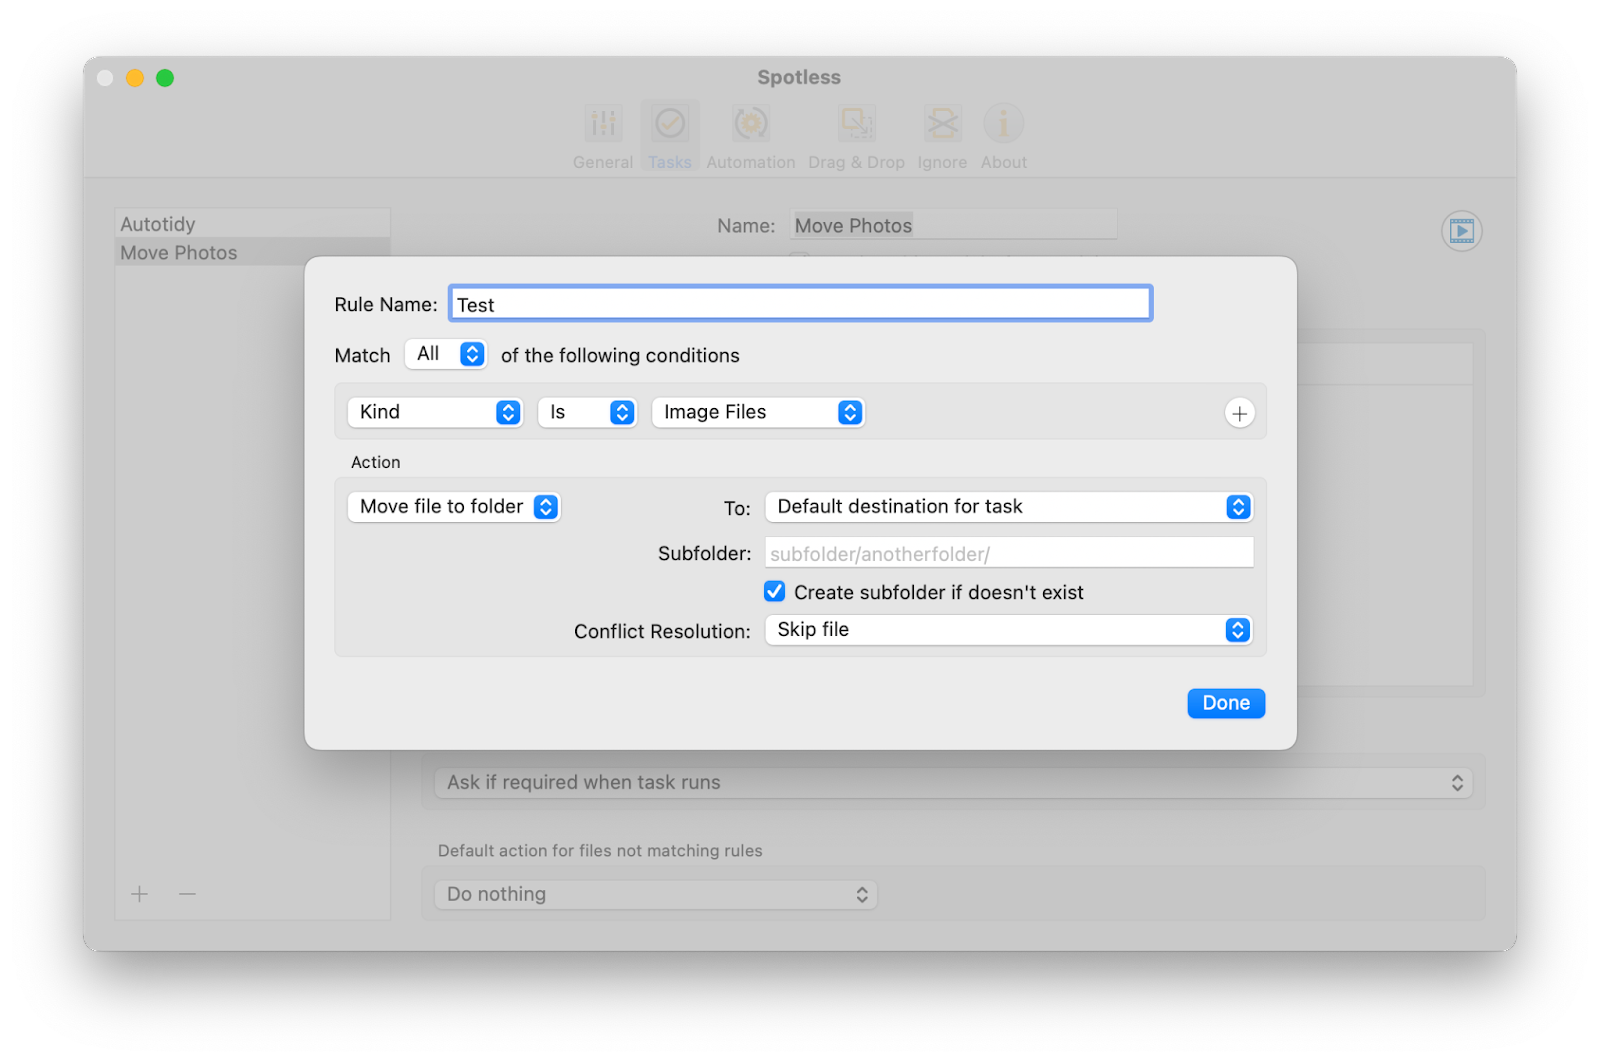The image size is (1600, 1062).
Task: Open the "Move file to folder" action dropdown
Action: click(x=453, y=506)
